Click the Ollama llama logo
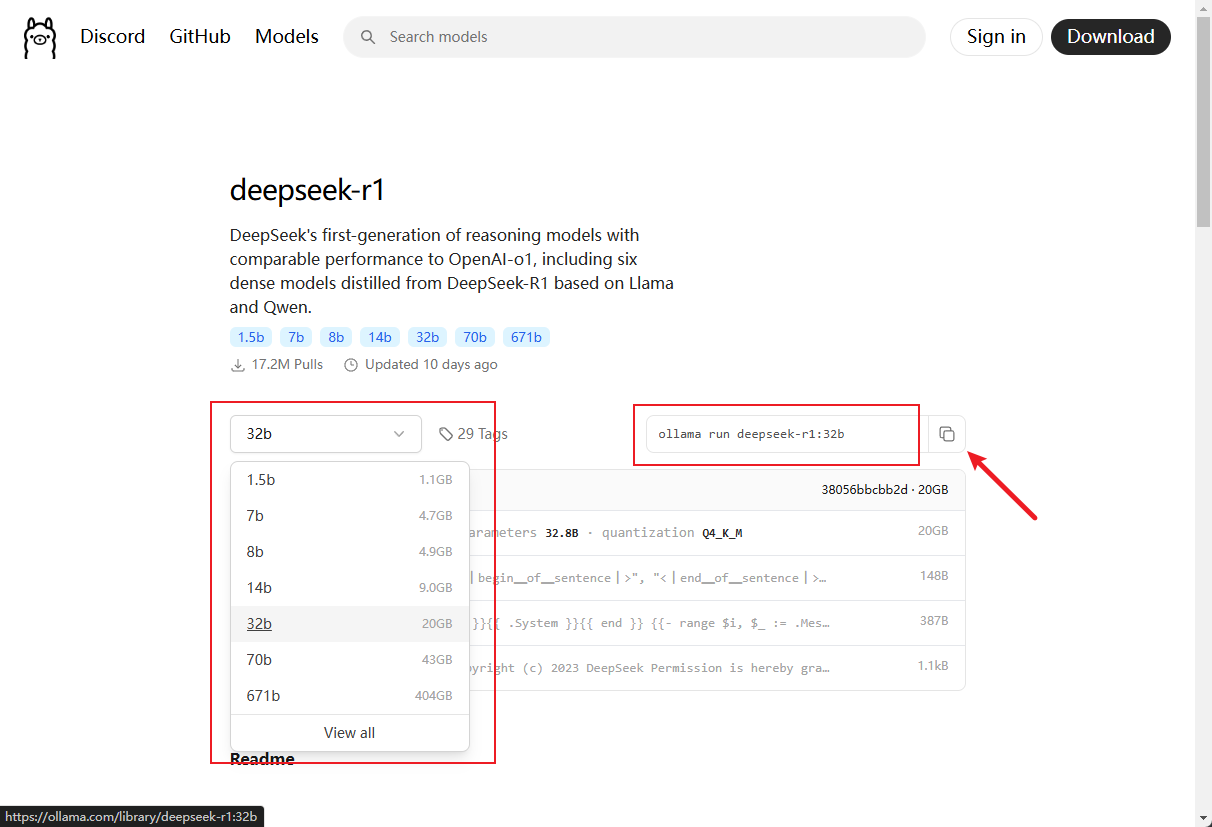The image size is (1212, 827). click(x=40, y=37)
